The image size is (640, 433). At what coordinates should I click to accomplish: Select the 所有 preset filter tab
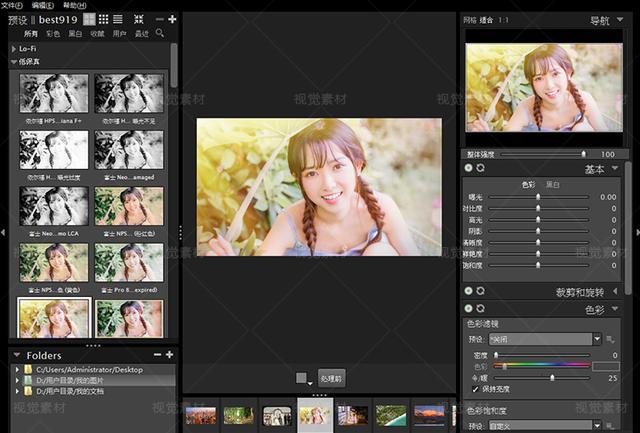[x=31, y=34]
